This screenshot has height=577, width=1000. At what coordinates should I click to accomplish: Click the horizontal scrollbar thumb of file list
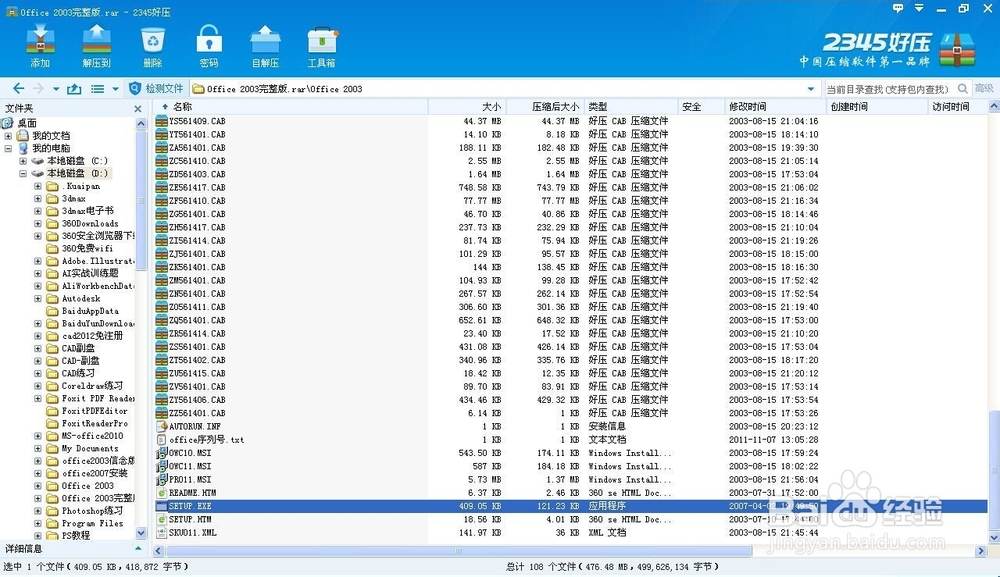coord(459,550)
